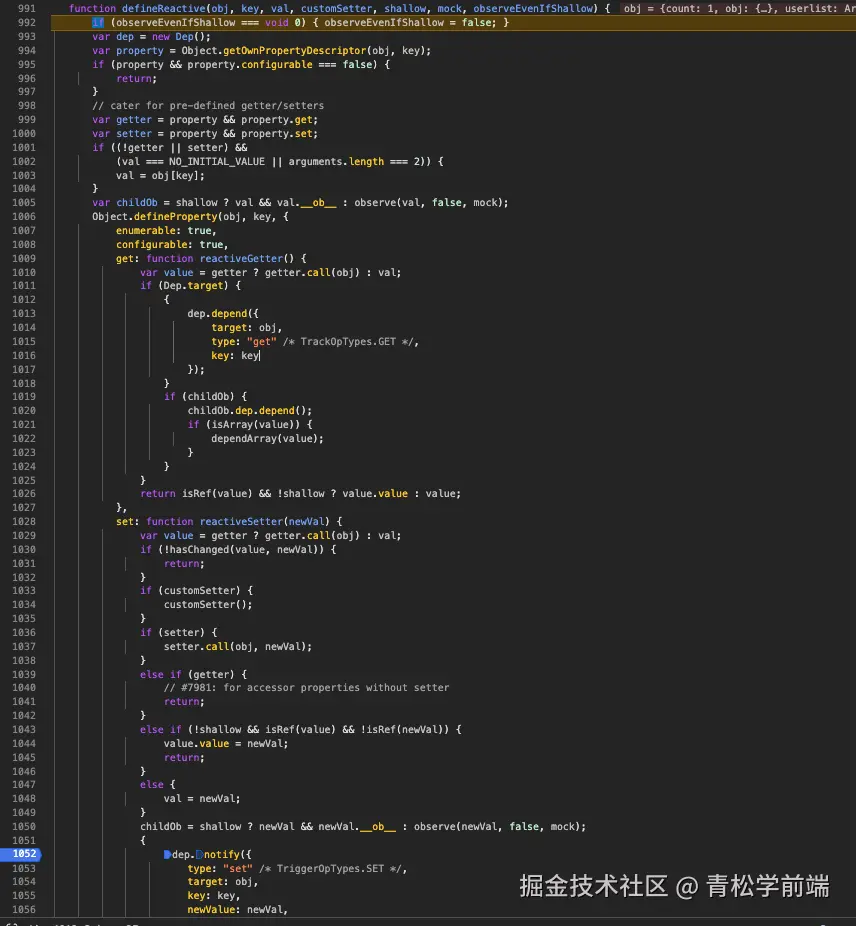This screenshot has height=926, width=856.
Task: Click the highlighted 'if' token on line 992
Action: click(x=96, y=22)
